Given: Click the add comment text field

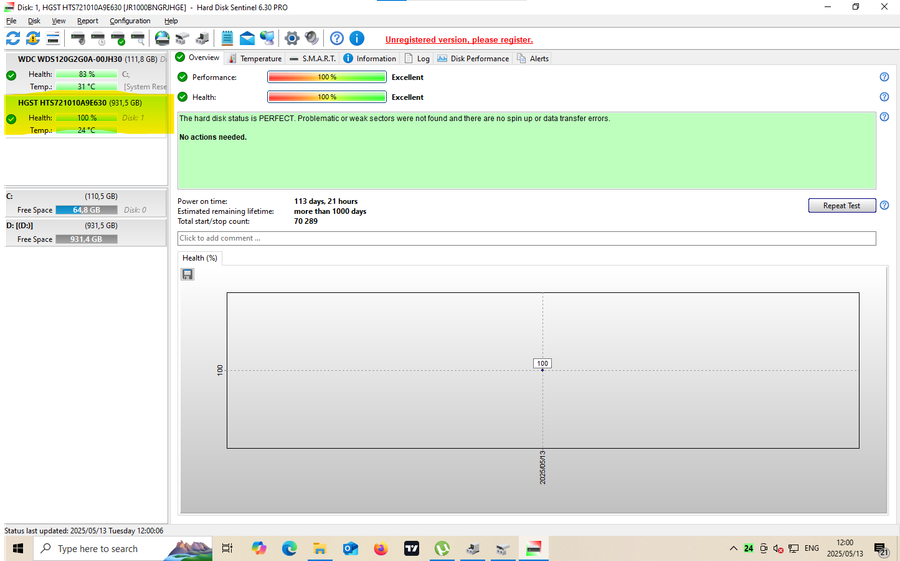Looking at the screenshot, I should [x=526, y=238].
